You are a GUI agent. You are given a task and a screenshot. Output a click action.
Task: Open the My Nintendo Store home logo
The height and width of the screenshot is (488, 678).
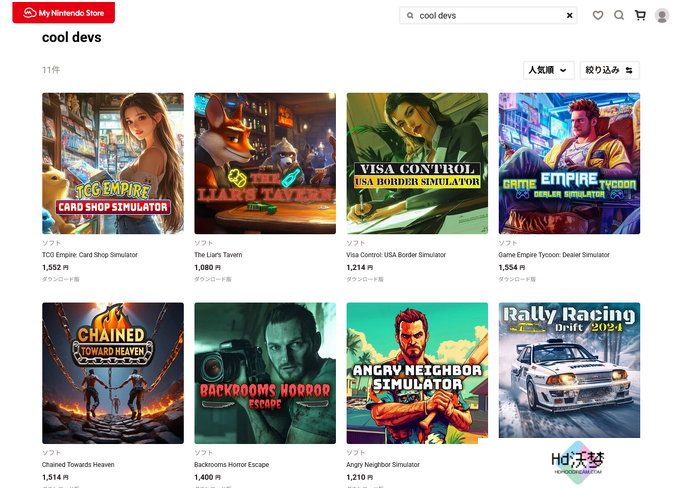coord(64,13)
